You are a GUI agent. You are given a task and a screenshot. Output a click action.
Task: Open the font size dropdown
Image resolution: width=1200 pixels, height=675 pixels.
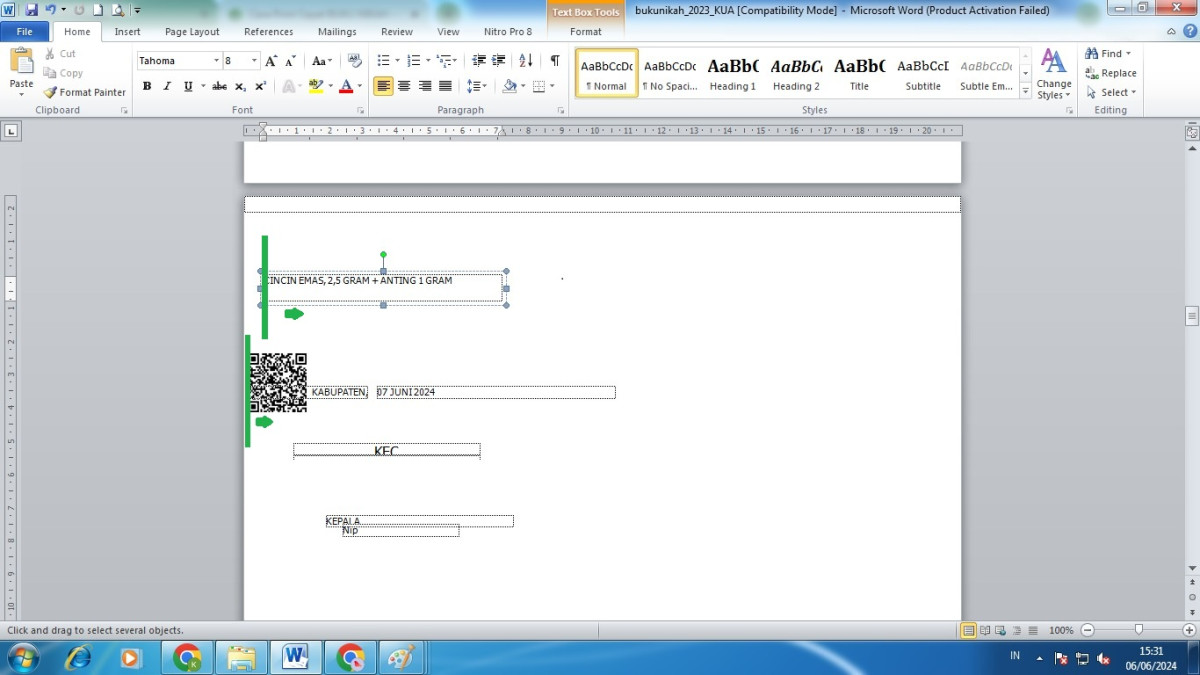[x=255, y=61]
